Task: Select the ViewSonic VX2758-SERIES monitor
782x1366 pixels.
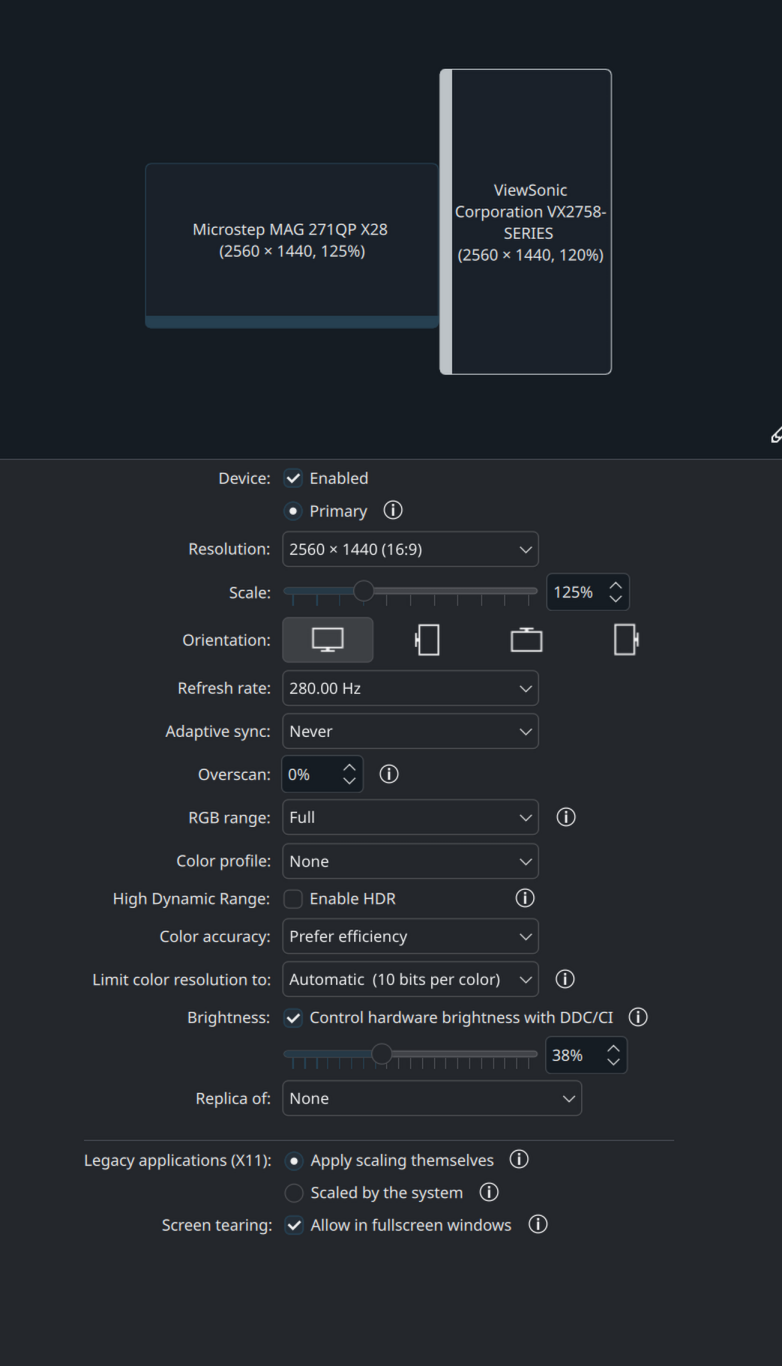Action: point(526,222)
